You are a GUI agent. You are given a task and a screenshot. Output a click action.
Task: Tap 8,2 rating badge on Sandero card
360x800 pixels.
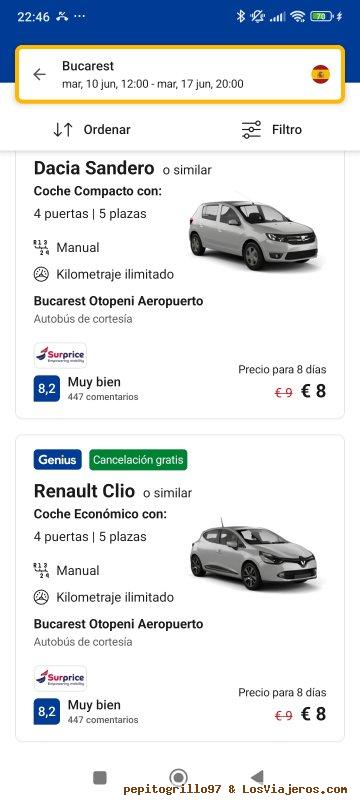point(47,389)
